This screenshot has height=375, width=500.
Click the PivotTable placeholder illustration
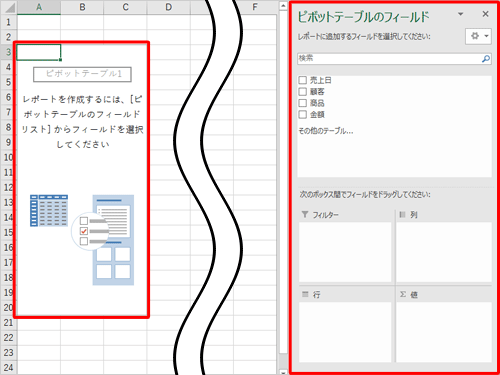tap(82, 240)
